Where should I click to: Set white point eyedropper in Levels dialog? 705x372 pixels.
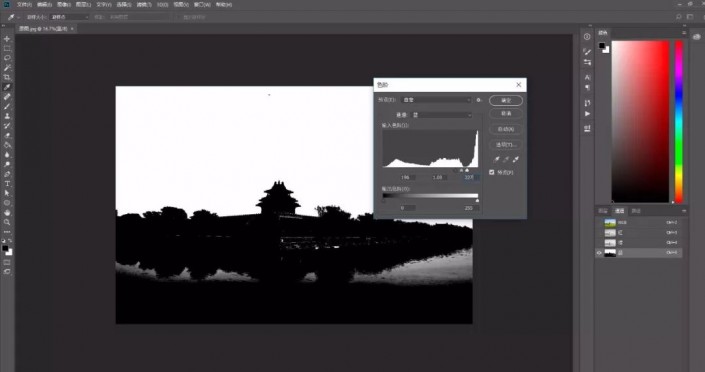tap(516, 159)
